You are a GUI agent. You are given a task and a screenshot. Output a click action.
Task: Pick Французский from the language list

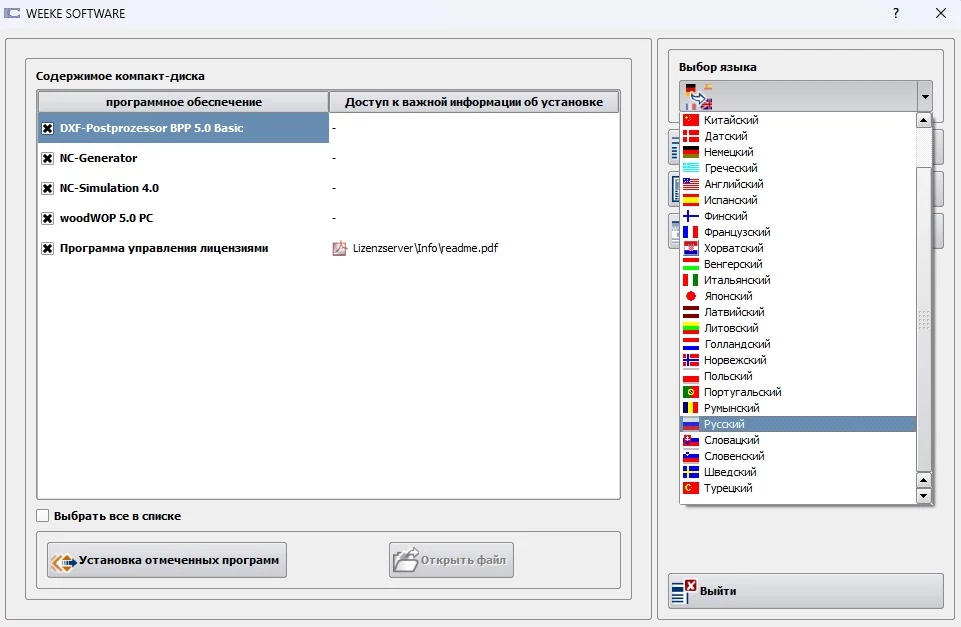click(798, 232)
